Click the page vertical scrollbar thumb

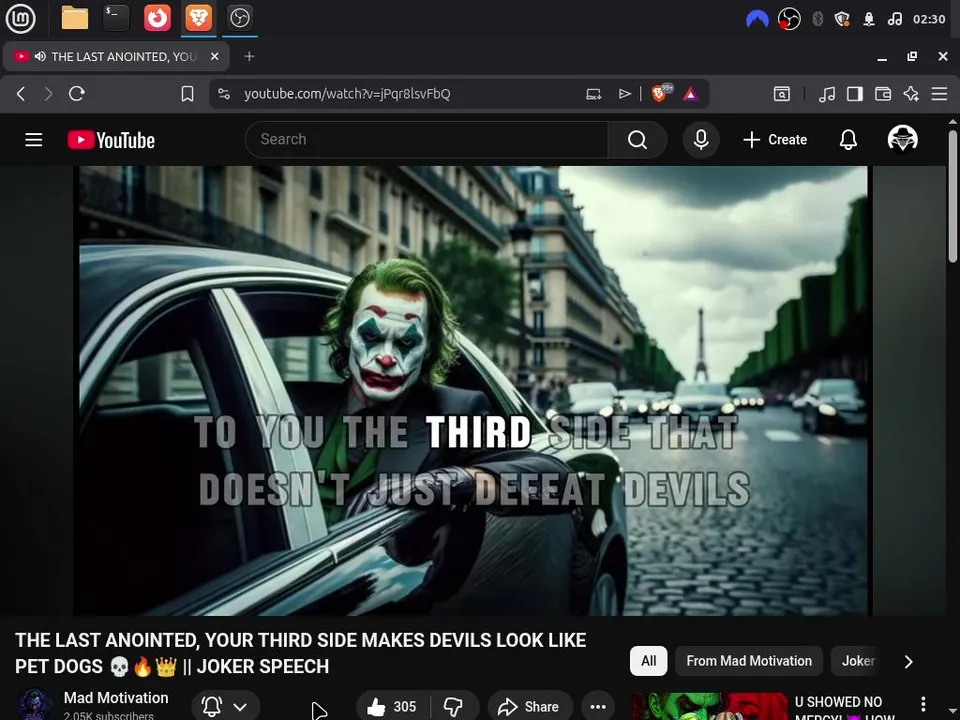click(x=953, y=196)
